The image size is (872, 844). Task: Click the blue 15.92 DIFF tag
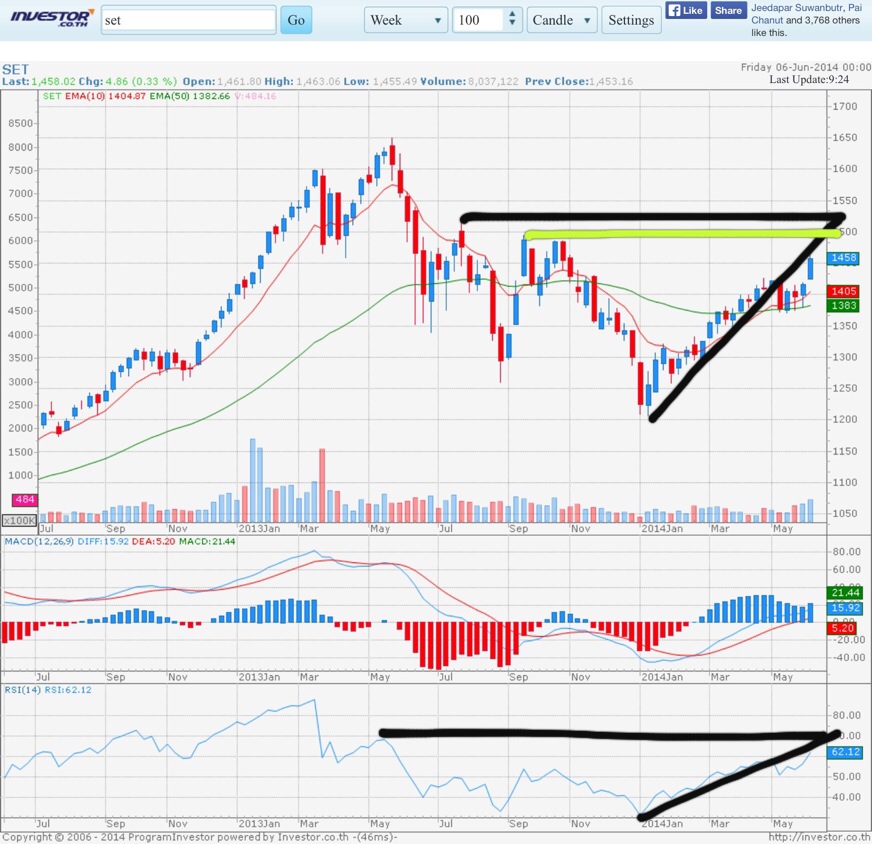click(845, 608)
